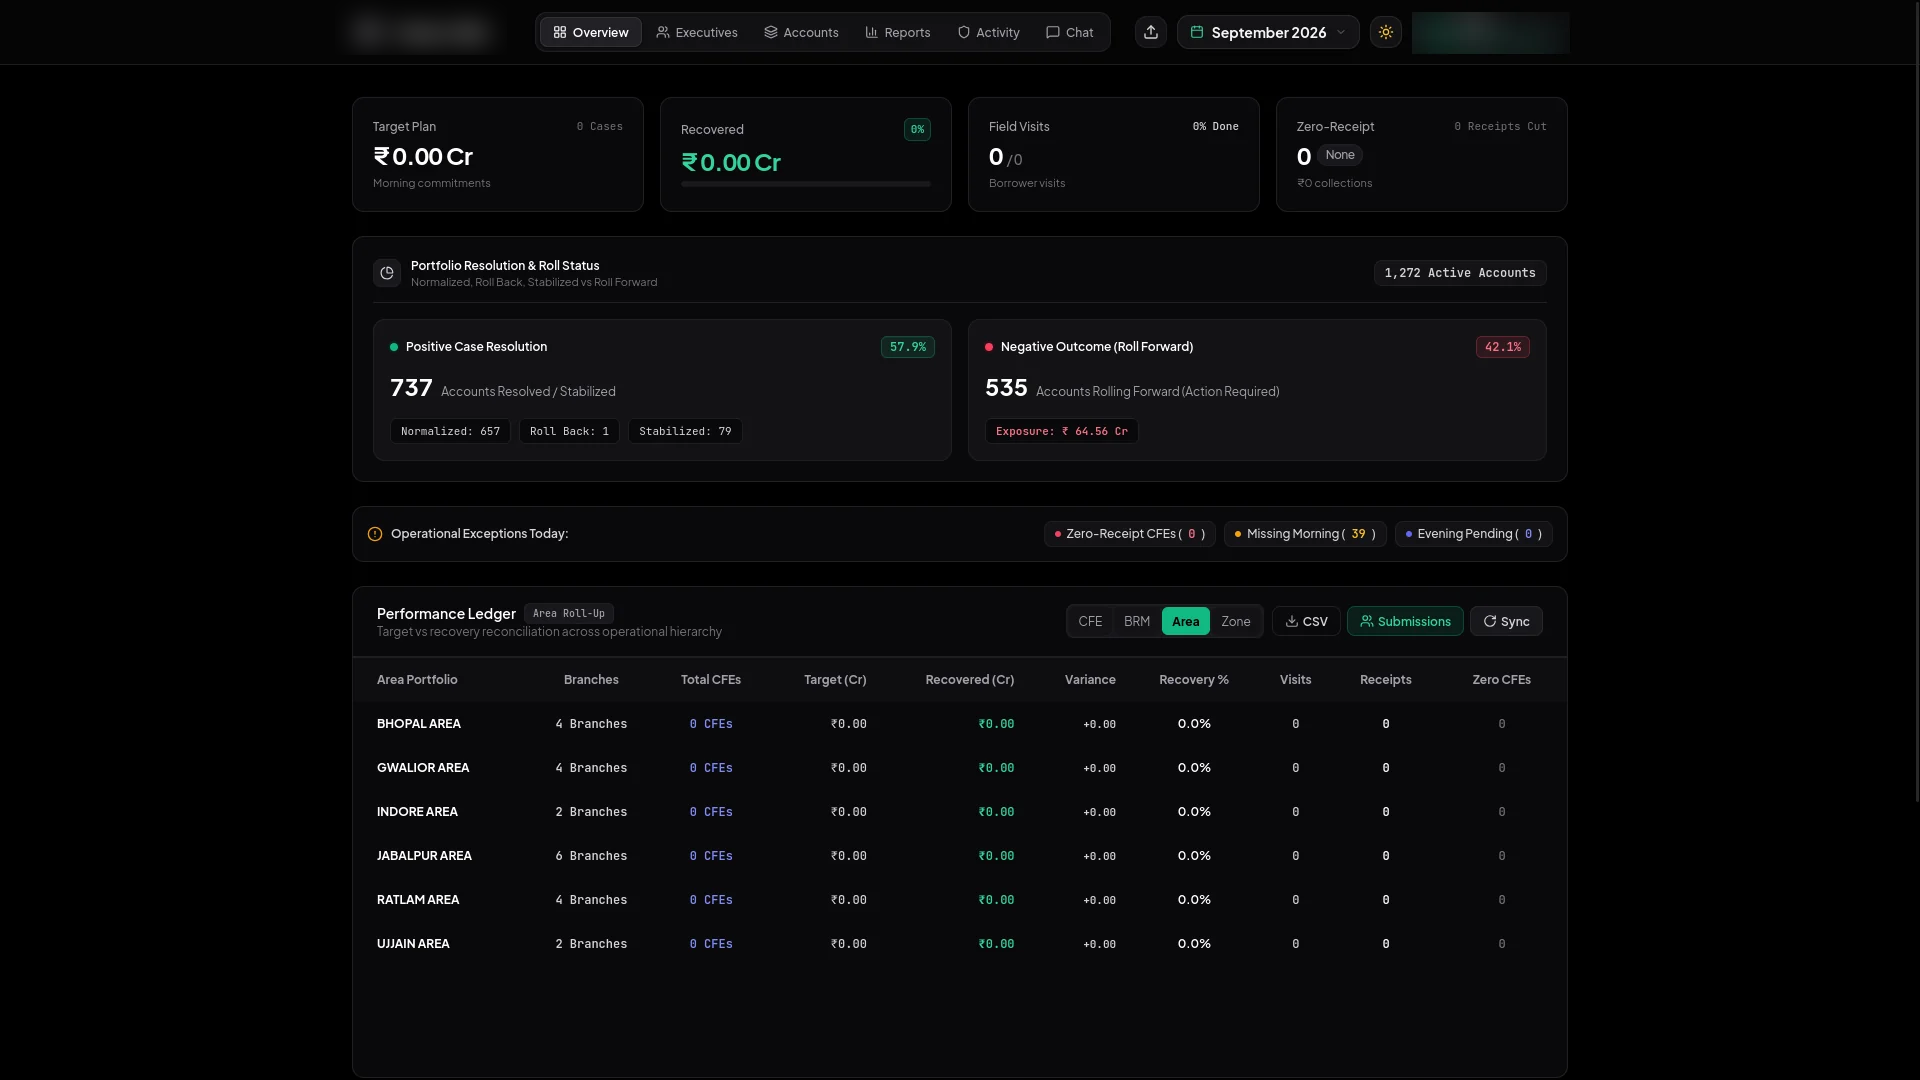Click the Roll Back: 1 tag

click(x=569, y=431)
